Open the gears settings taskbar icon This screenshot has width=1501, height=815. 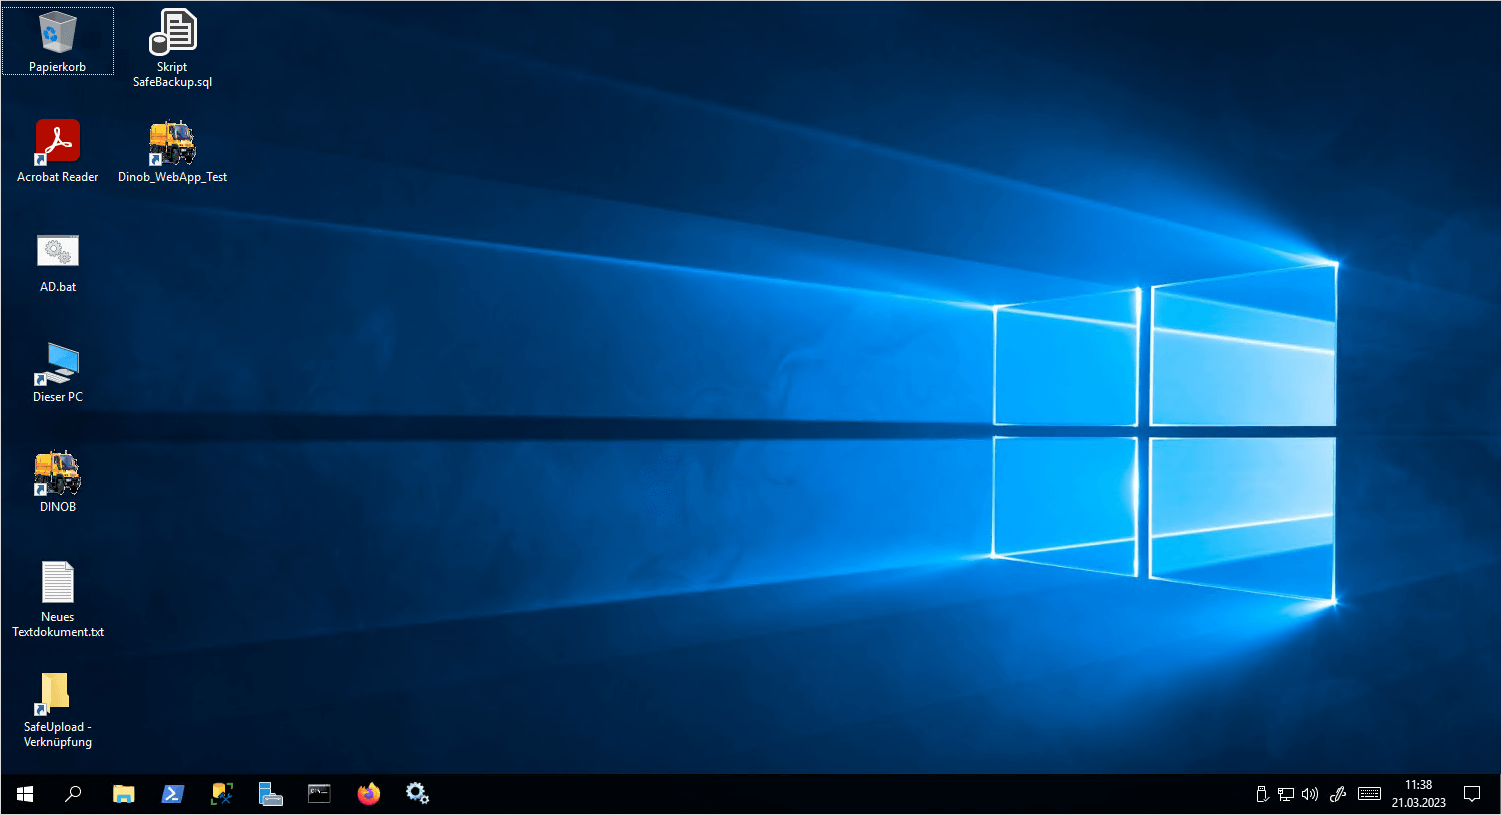tap(417, 794)
